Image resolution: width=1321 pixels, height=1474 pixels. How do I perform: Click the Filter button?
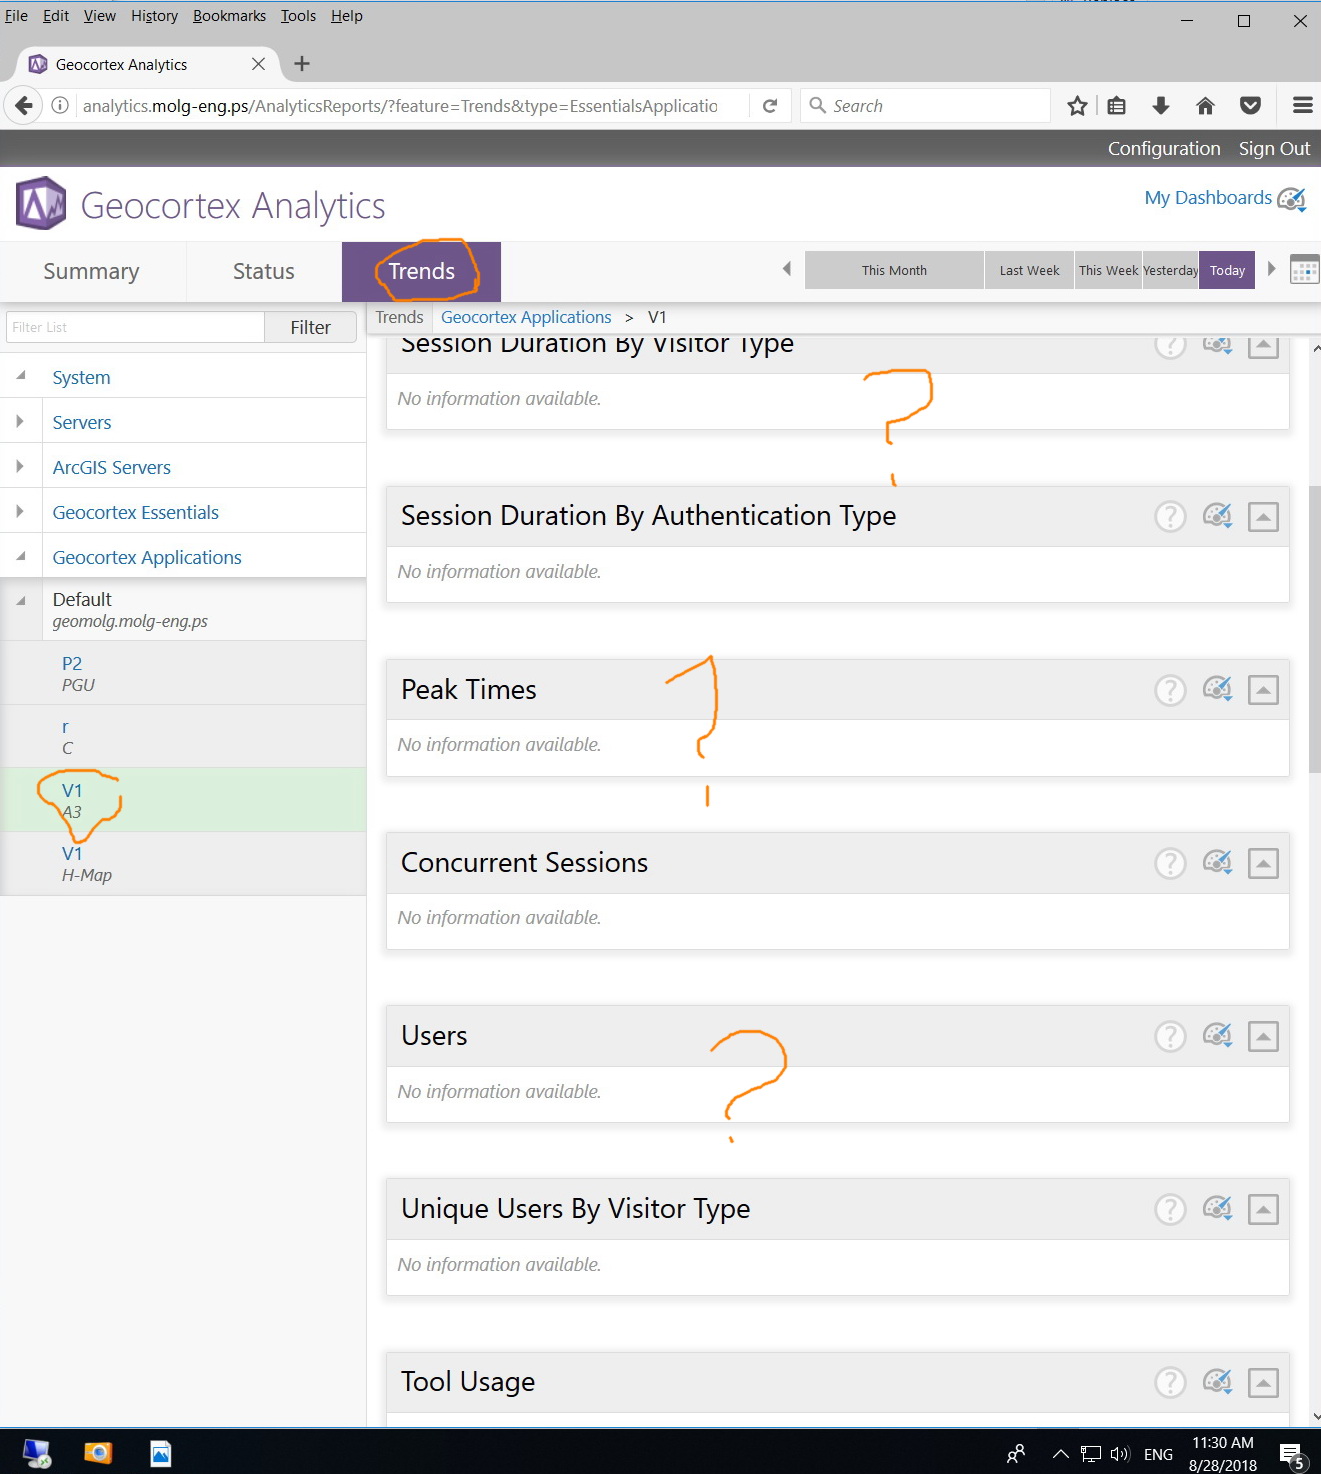click(310, 327)
